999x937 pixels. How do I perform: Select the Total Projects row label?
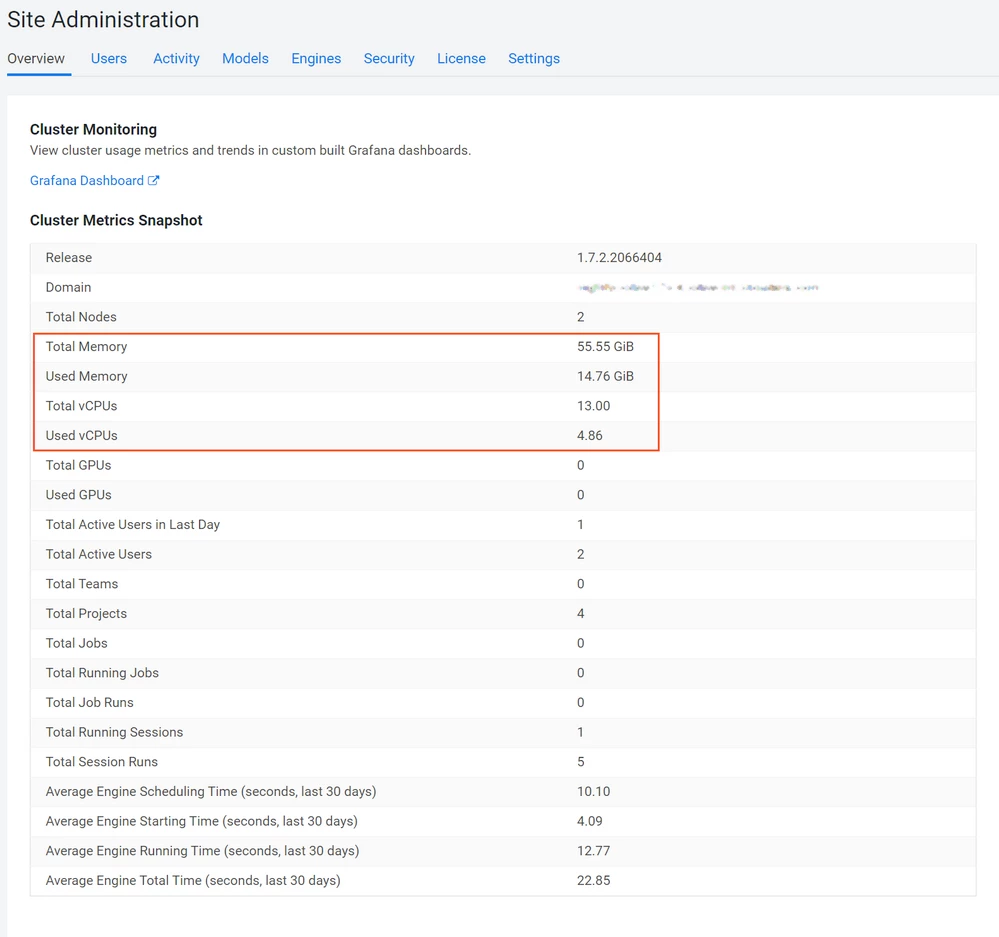click(x=86, y=614)
